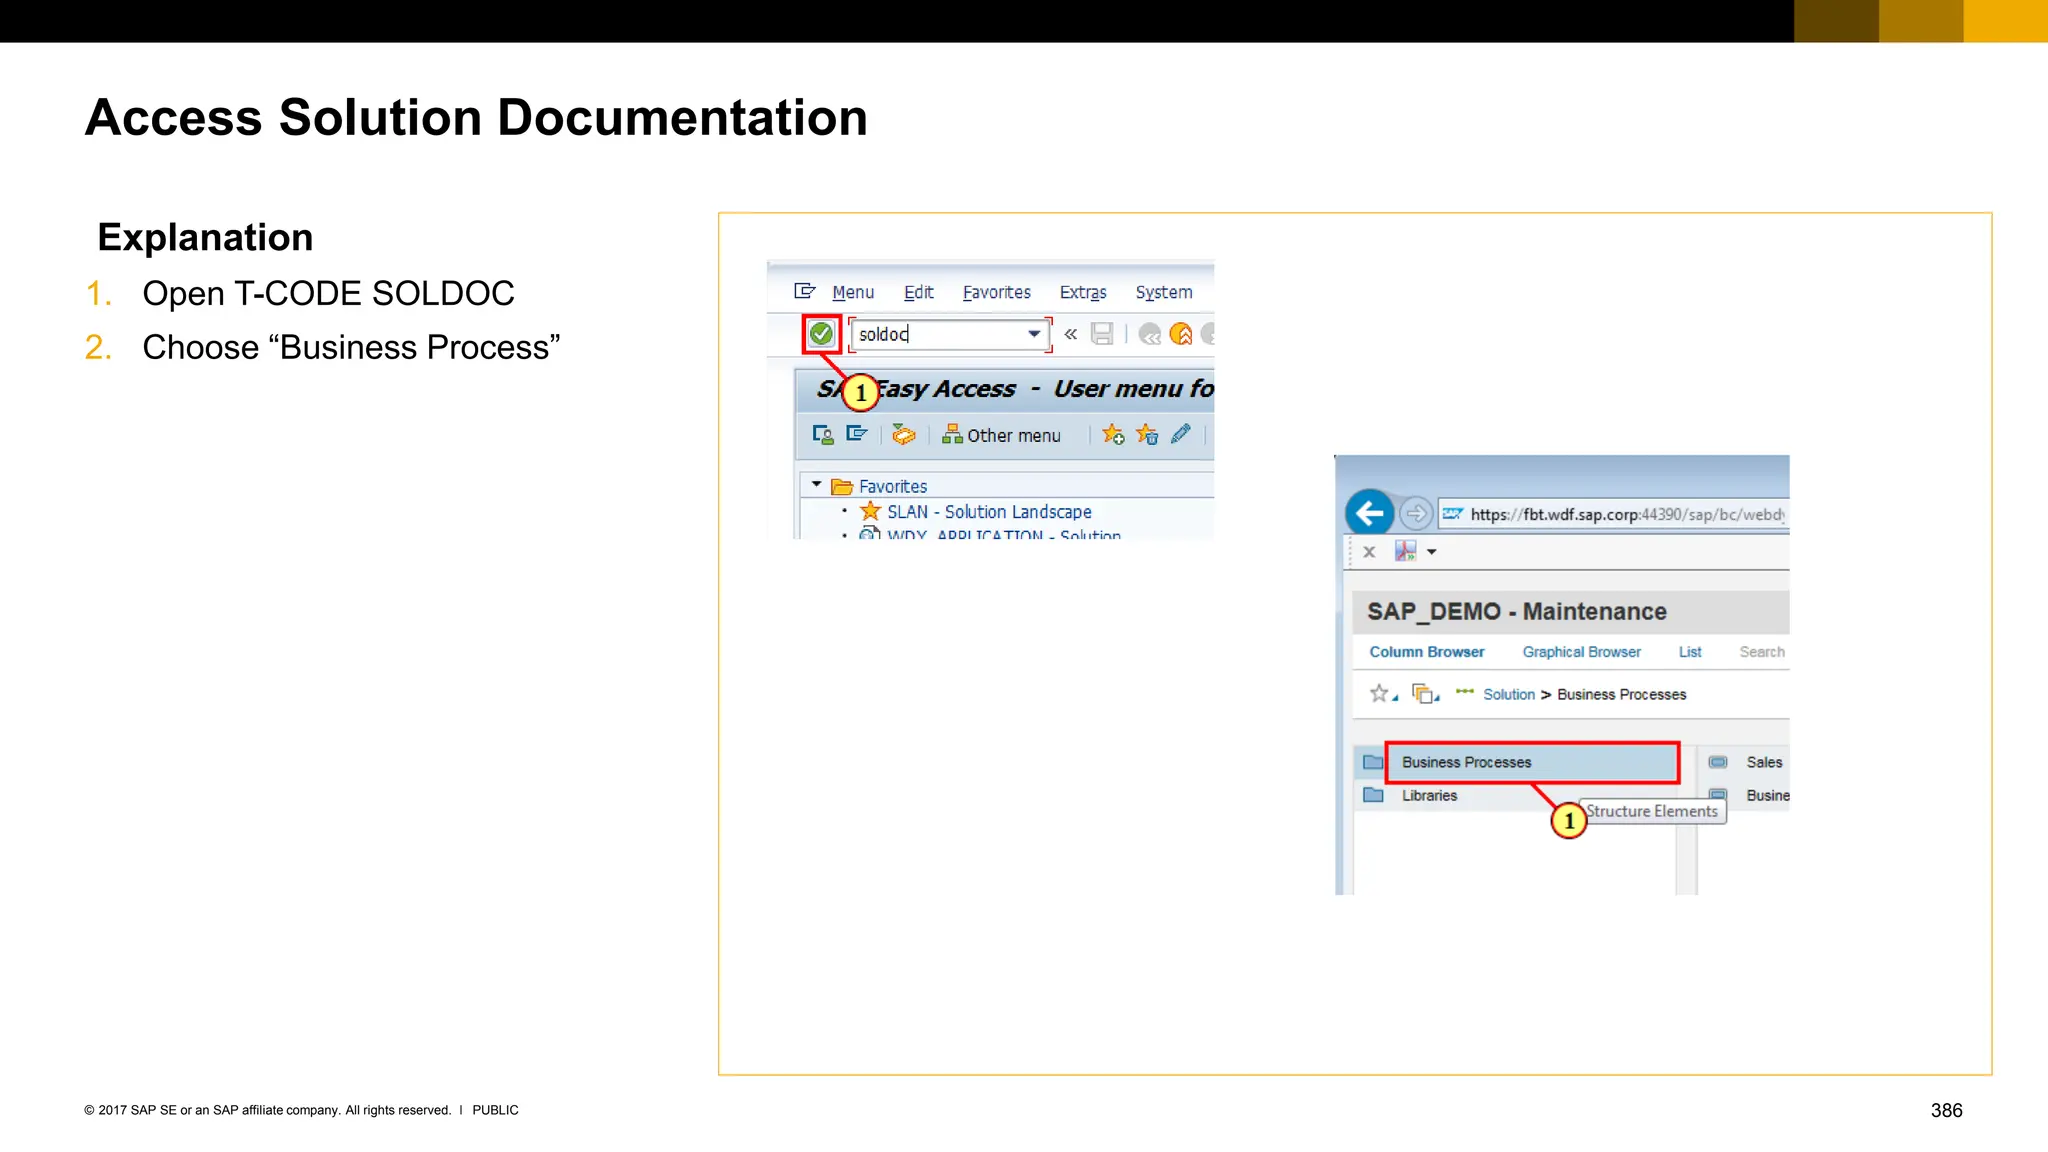The width and height of the screenshot is (2048, 1152).
Task: Select SLAN - Solution Landscape favorite
Action: [x=989, y=512]
